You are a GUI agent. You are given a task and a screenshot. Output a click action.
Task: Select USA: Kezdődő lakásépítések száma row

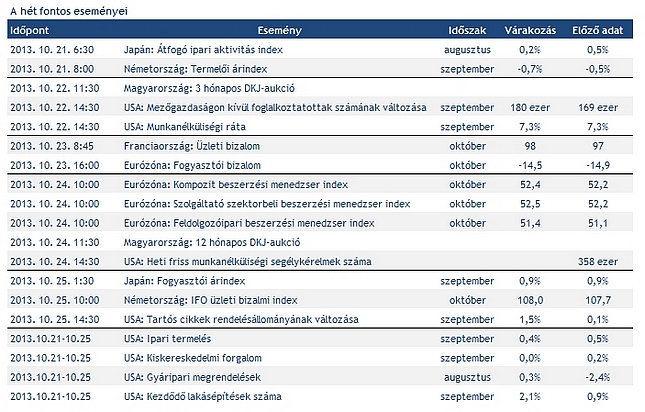pyautogui.click(x=320, y=396)
